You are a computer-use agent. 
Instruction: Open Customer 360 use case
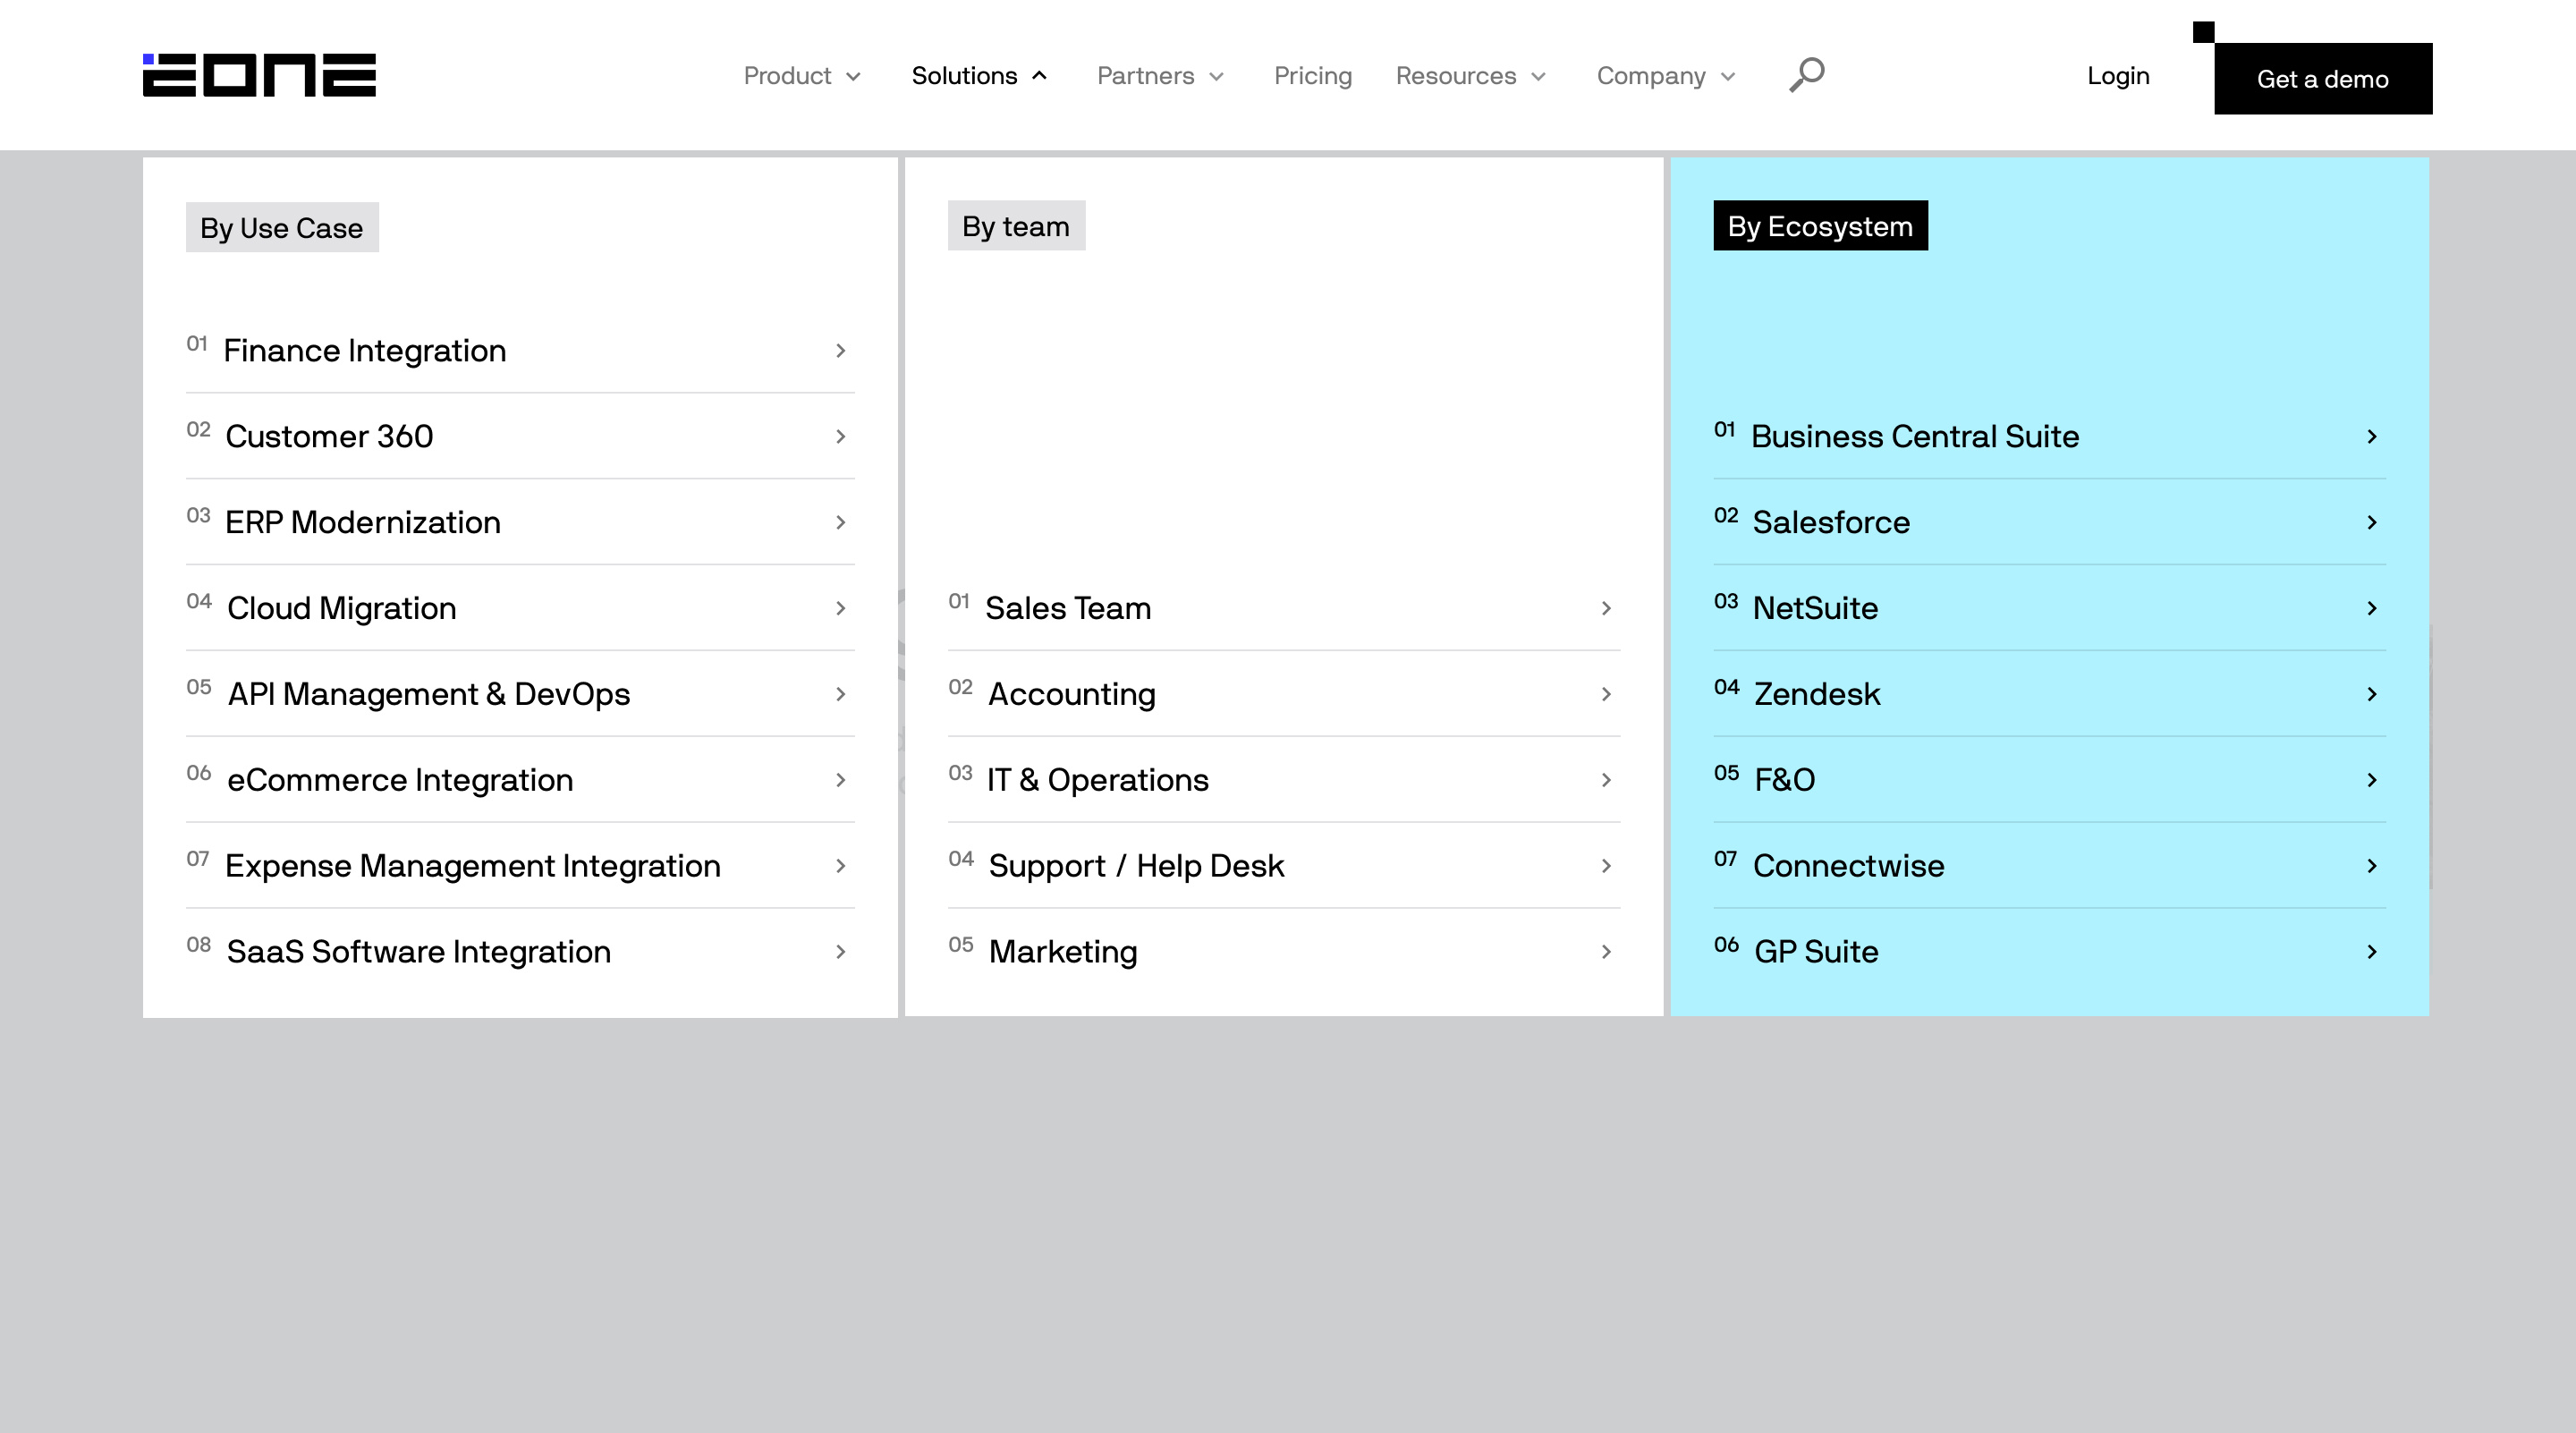point(520,437)
